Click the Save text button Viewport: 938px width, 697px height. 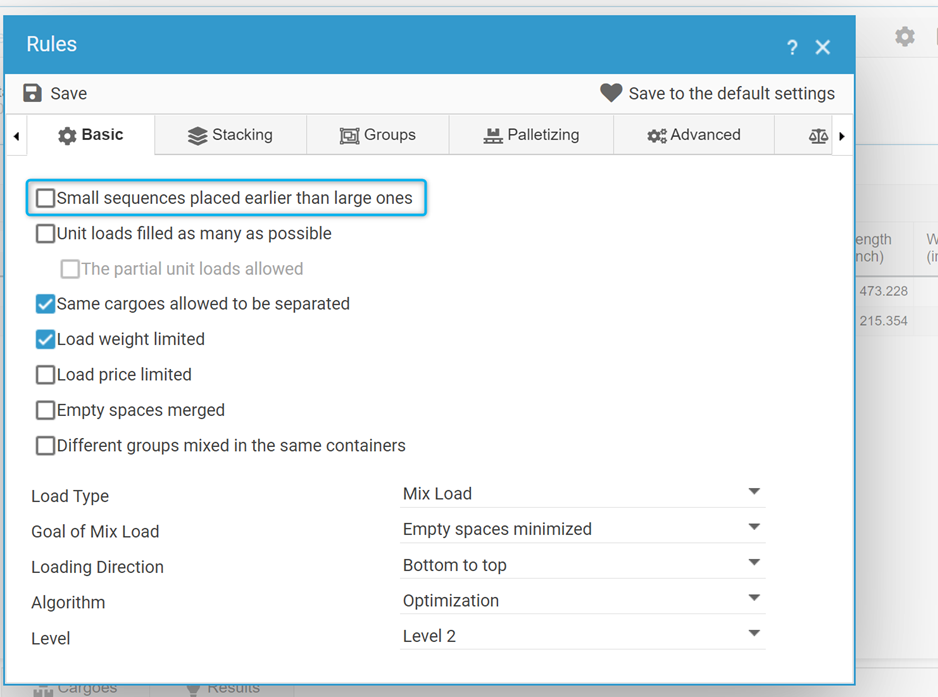click(x=69, y=93)
